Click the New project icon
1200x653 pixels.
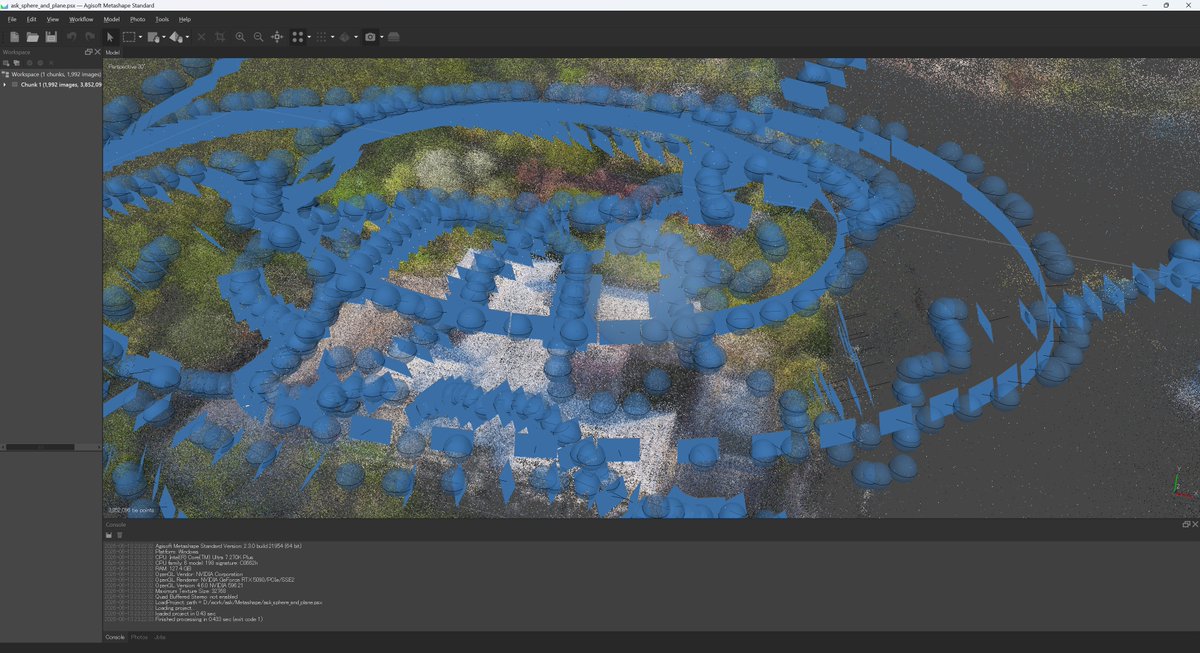[x=14, y=37]
